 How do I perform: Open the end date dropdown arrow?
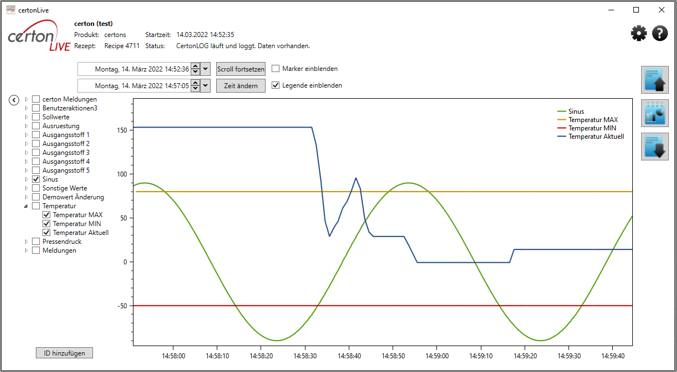click(206, 85)
